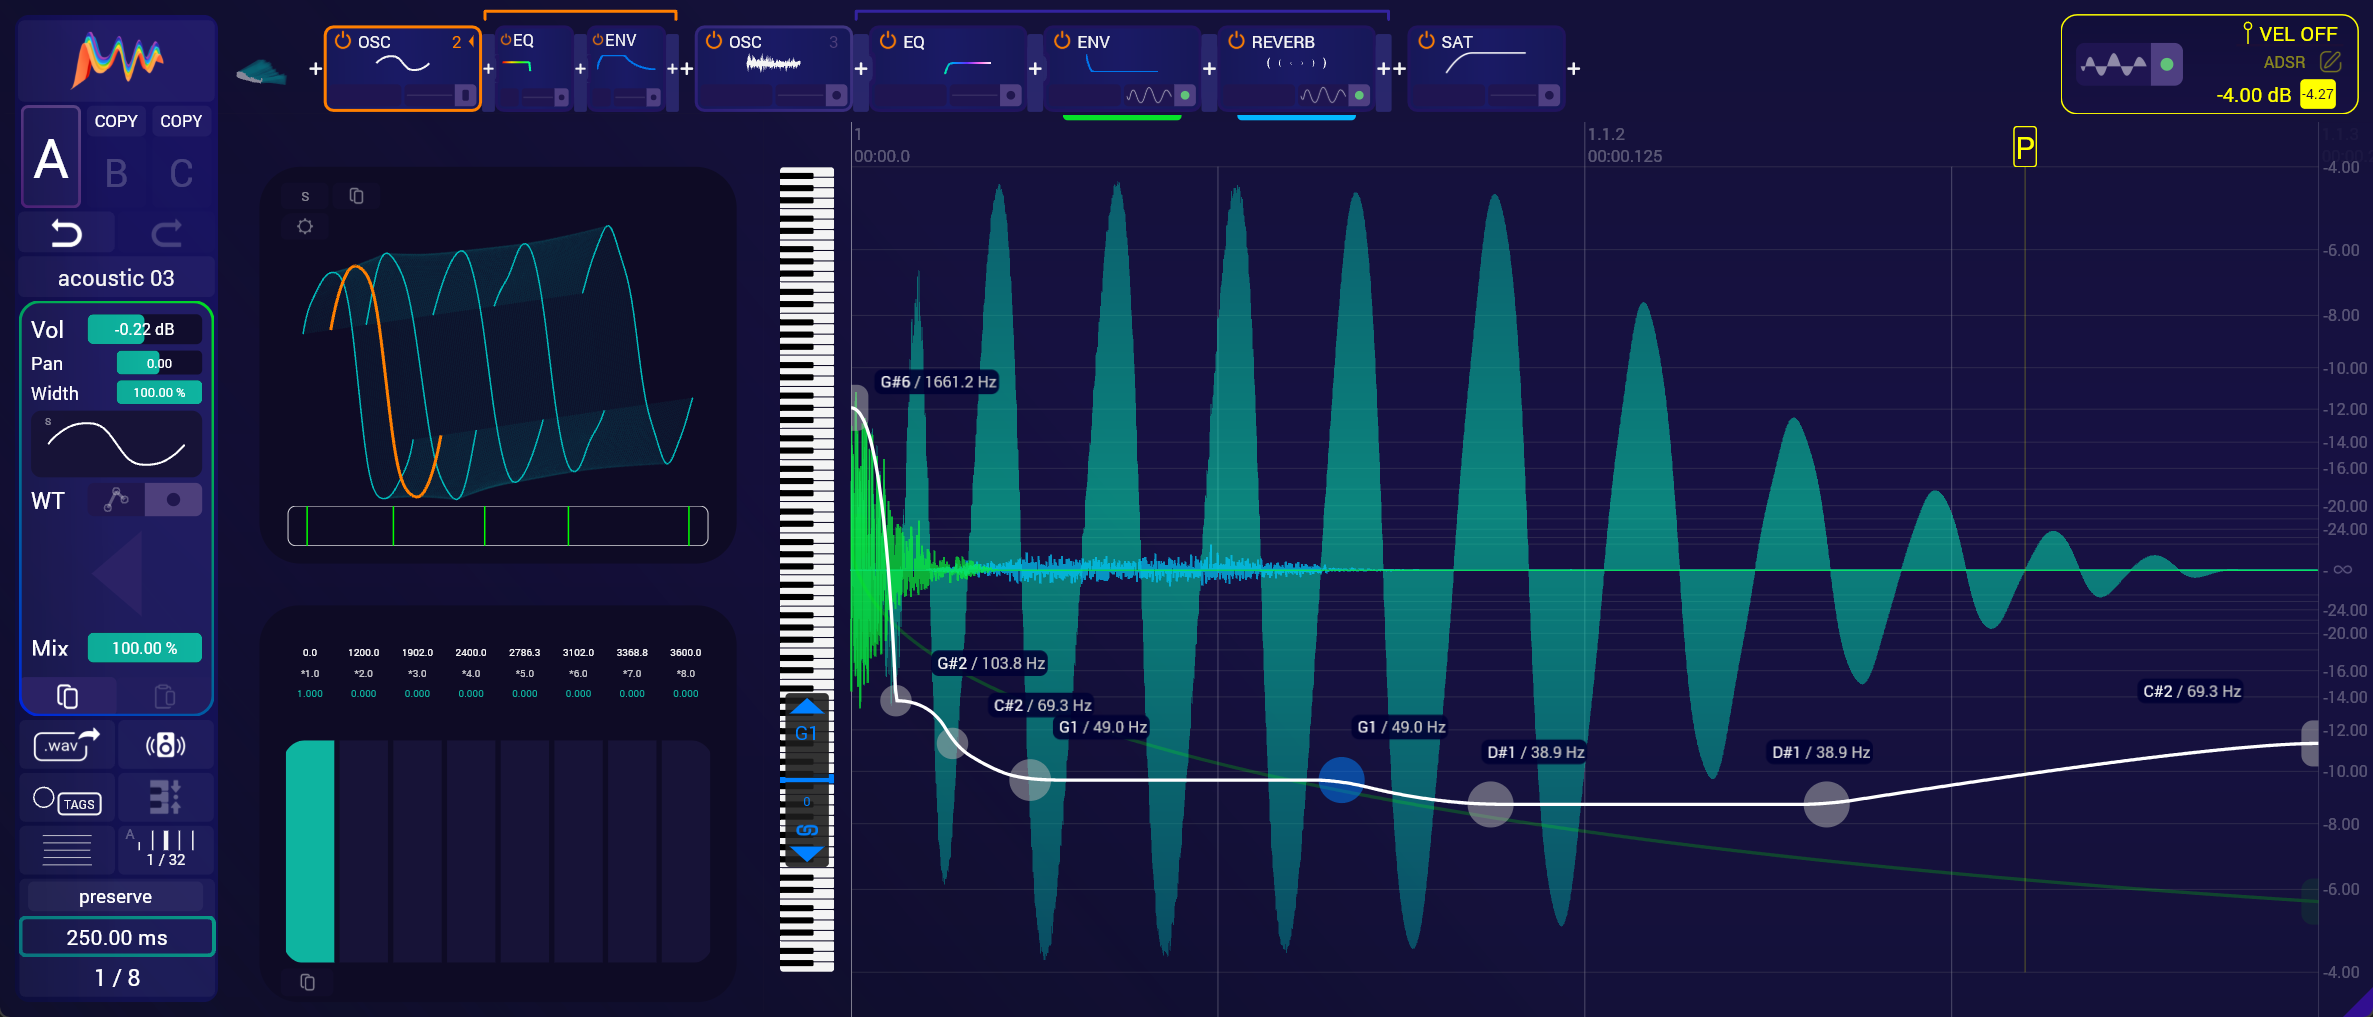Click the blue link icon on keyboard
This screenshot has height=1017, width=2373.
pyautogui.click(x=807, y=830)
